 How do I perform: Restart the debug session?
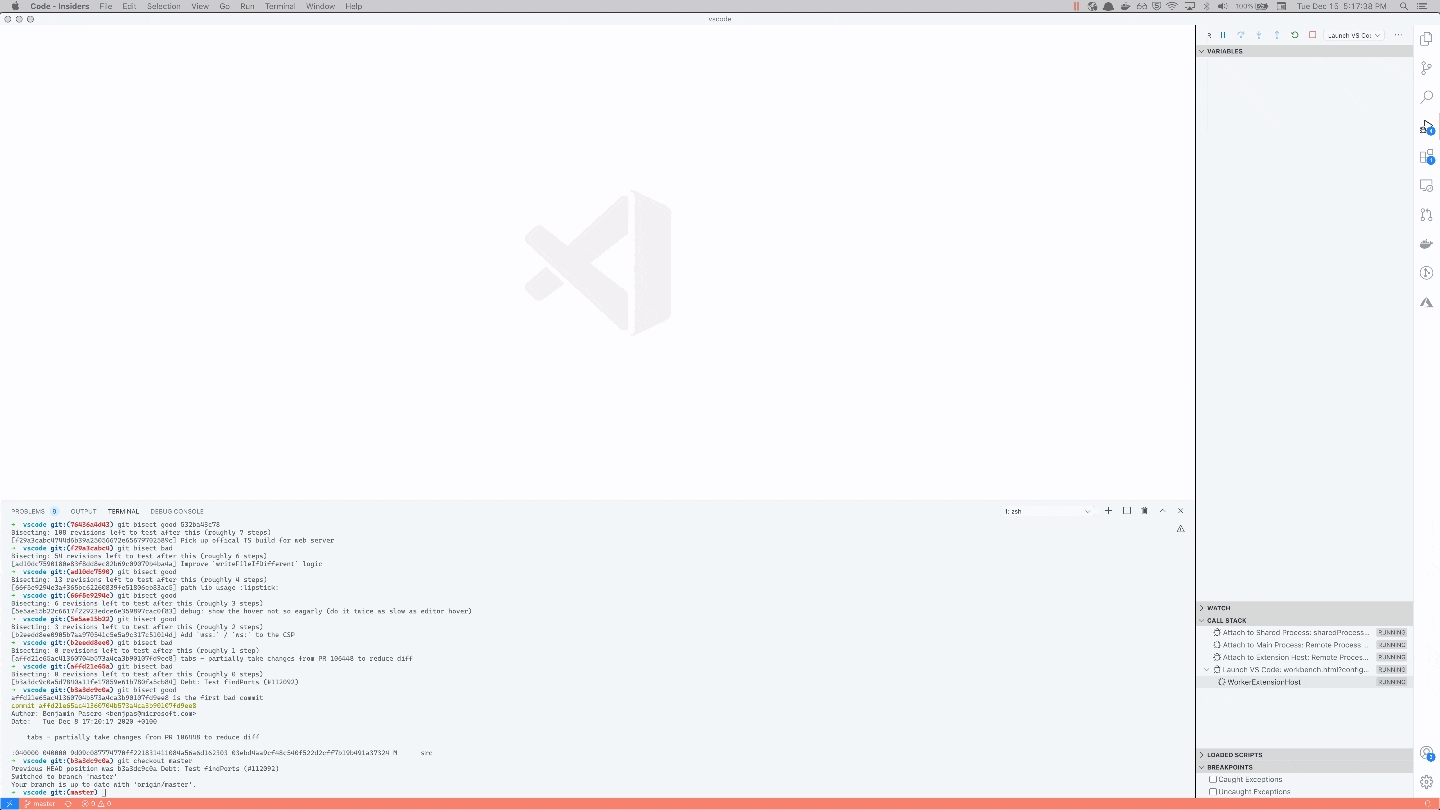1293,34
